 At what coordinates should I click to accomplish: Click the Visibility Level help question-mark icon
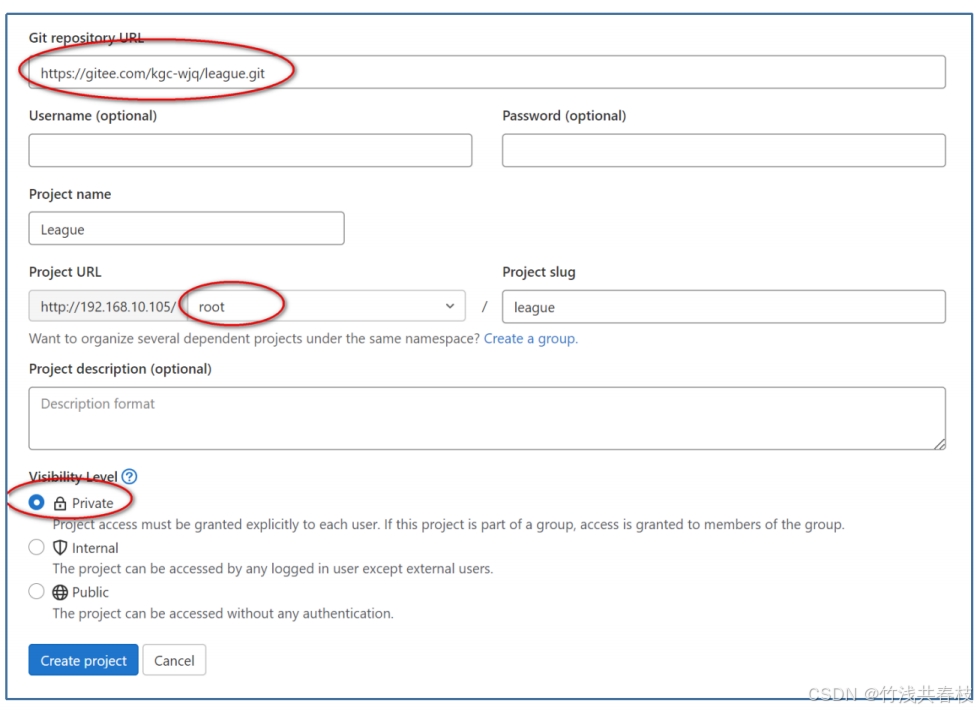[129, 477]
